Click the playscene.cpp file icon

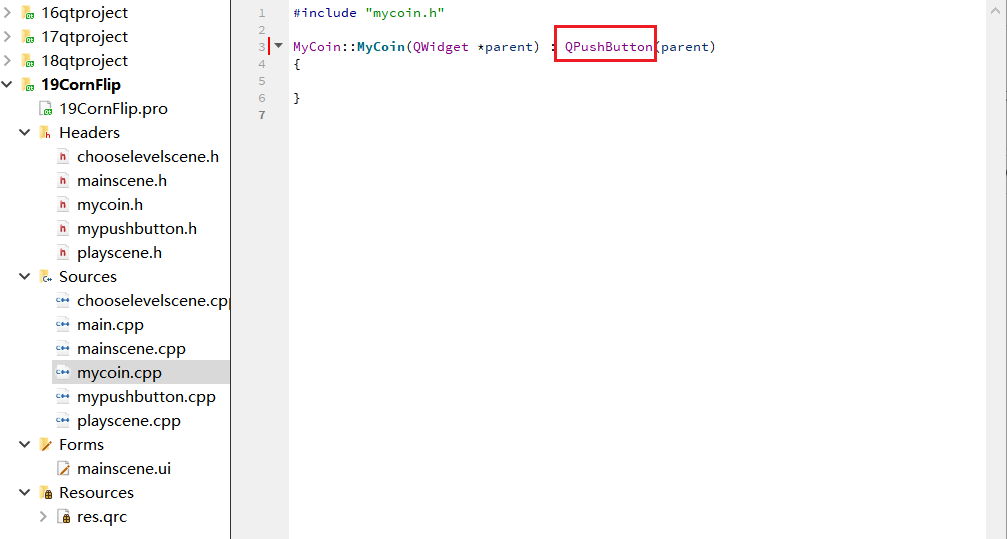[x=63, y=421]
